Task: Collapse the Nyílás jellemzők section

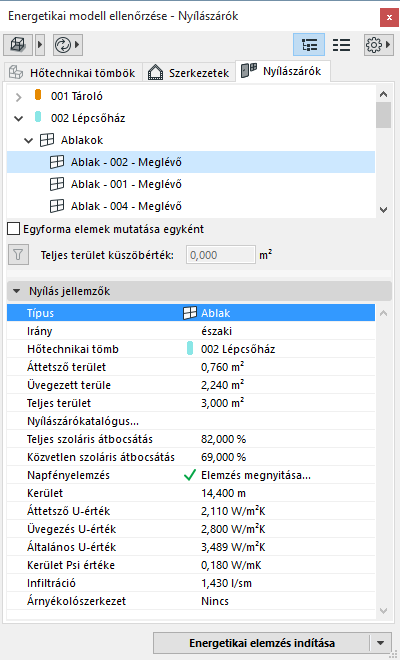Action: coord(17,291)
